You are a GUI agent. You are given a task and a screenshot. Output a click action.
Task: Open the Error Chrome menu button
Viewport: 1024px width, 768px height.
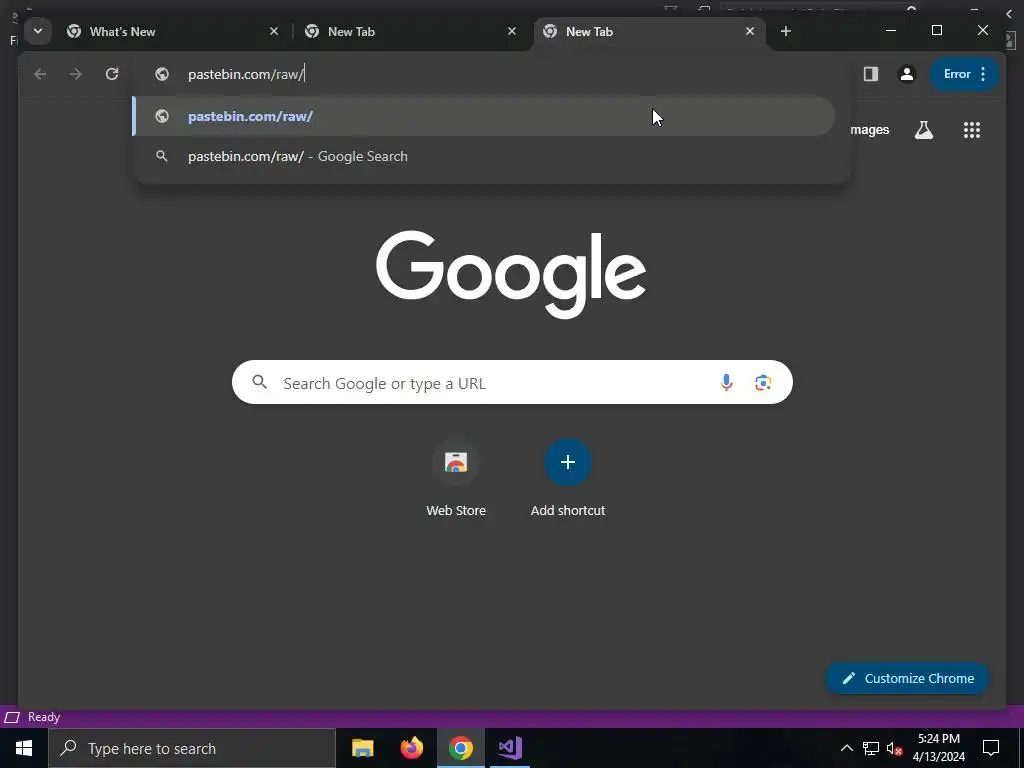pyautogui.click(x=965, y=74)
